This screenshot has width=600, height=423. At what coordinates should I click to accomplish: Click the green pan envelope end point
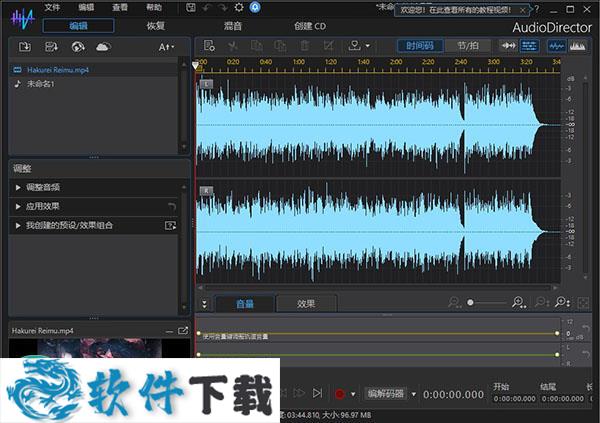[557, 354]
